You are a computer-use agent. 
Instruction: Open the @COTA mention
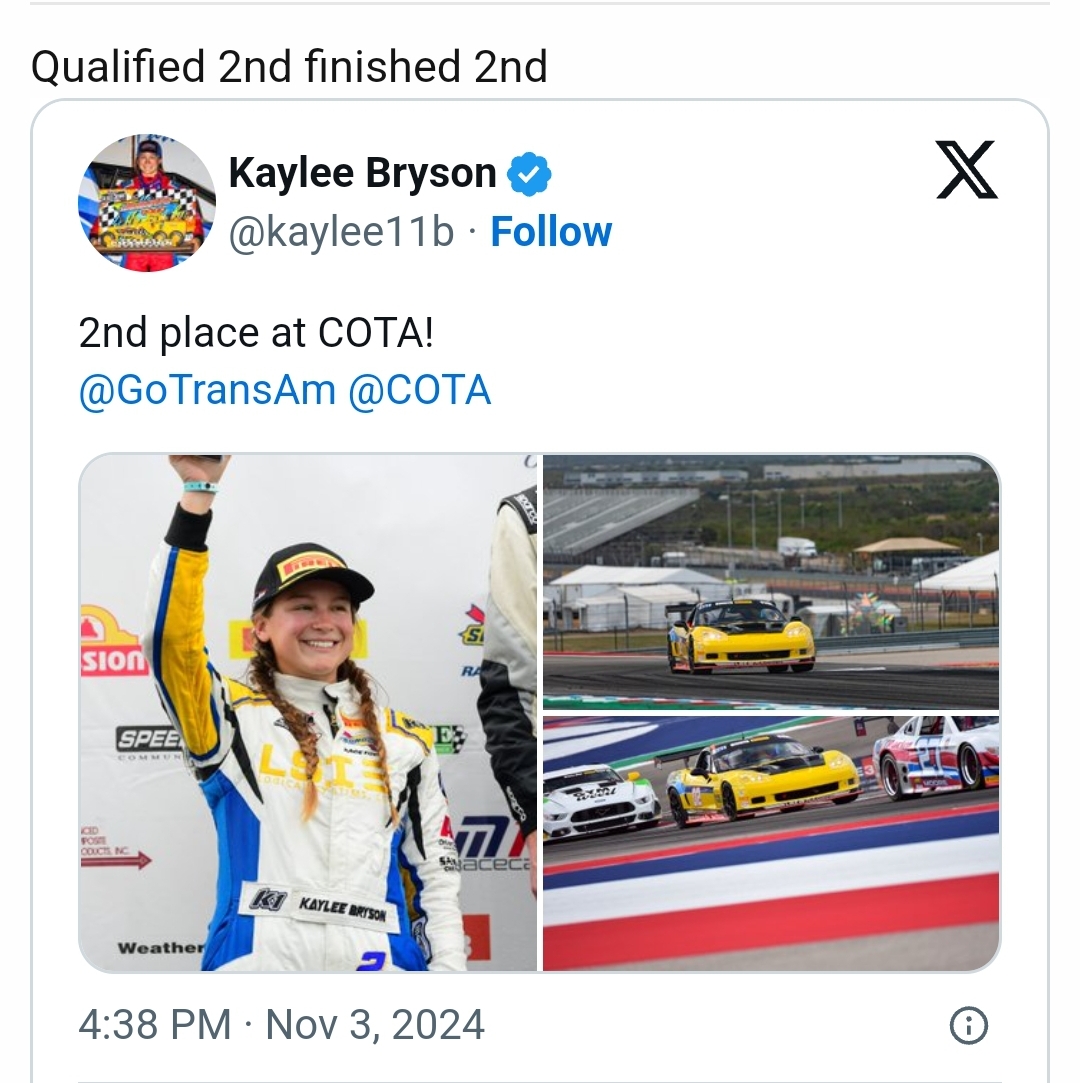[x=419, y=390]
